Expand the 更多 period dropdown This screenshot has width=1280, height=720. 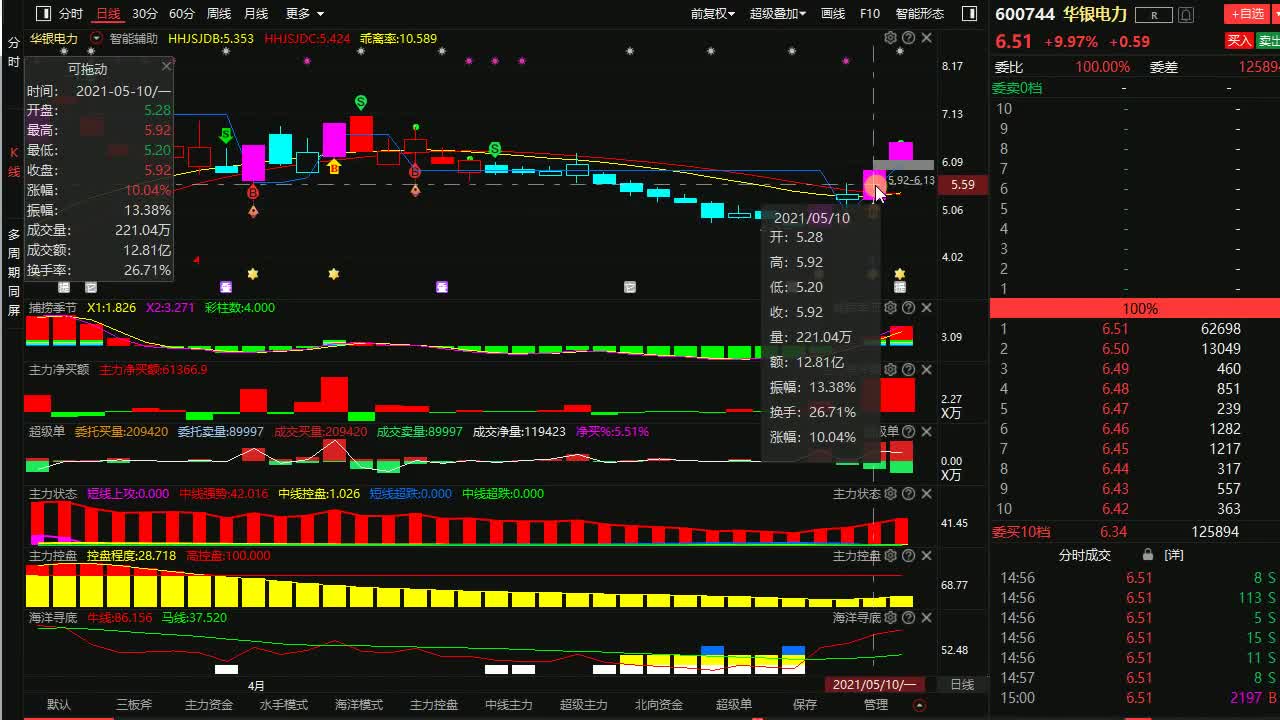tap(304, 14)
